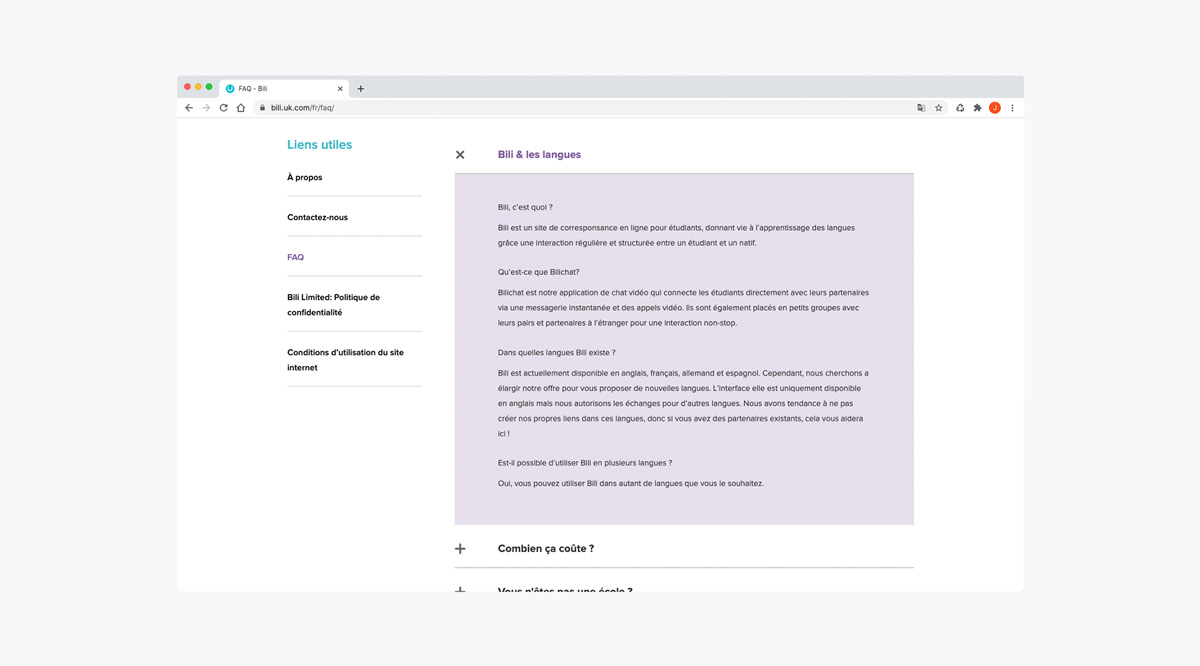Open Conditions d'utilisation du site internet link
Screen dimensions: 1200x666
click(x=346, y=360)
